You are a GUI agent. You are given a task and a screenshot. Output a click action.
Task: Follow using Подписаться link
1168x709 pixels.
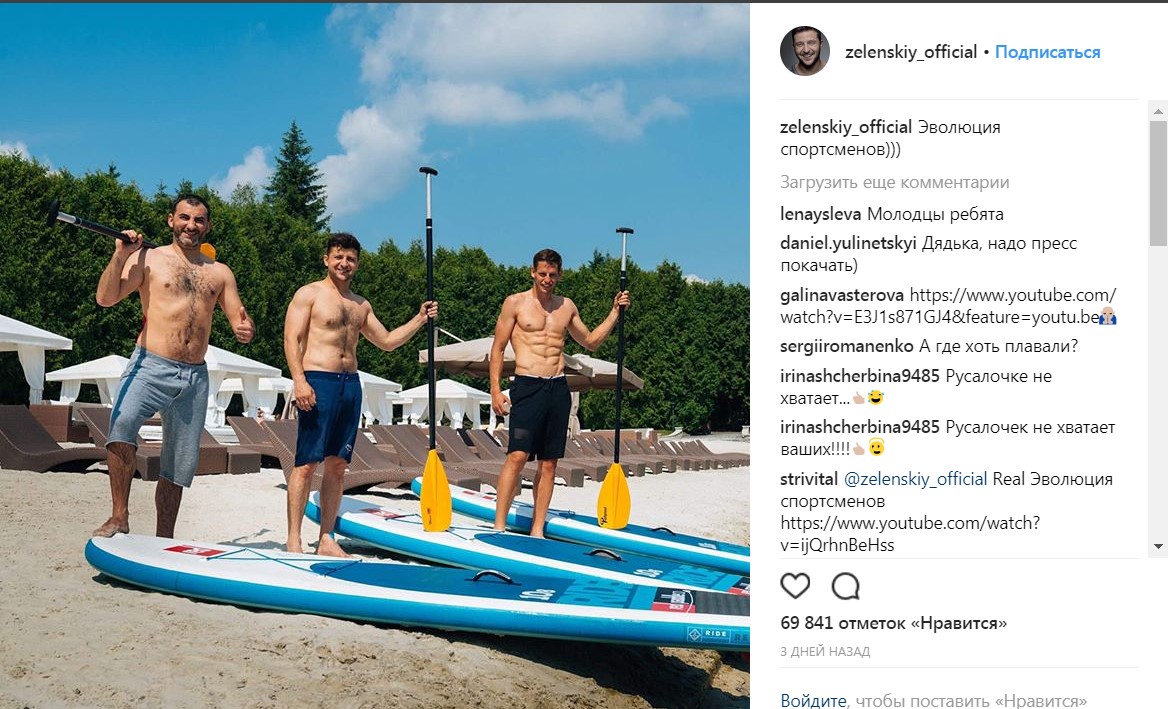point(1047,52)
